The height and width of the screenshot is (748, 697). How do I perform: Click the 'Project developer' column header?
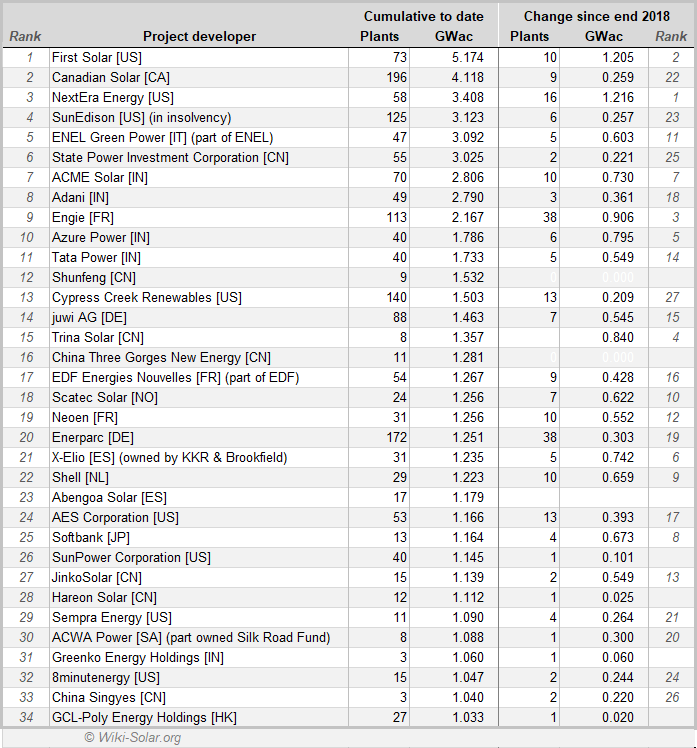[199, 36]
